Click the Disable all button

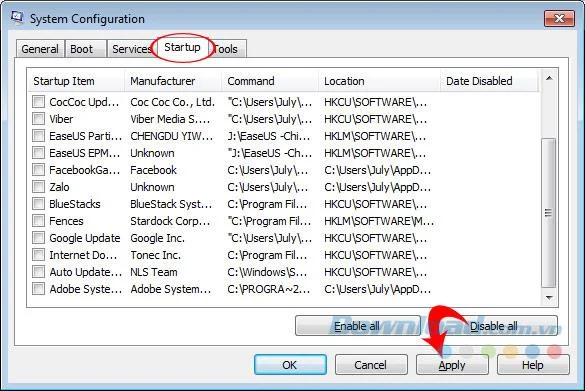[x=494, y=326]
